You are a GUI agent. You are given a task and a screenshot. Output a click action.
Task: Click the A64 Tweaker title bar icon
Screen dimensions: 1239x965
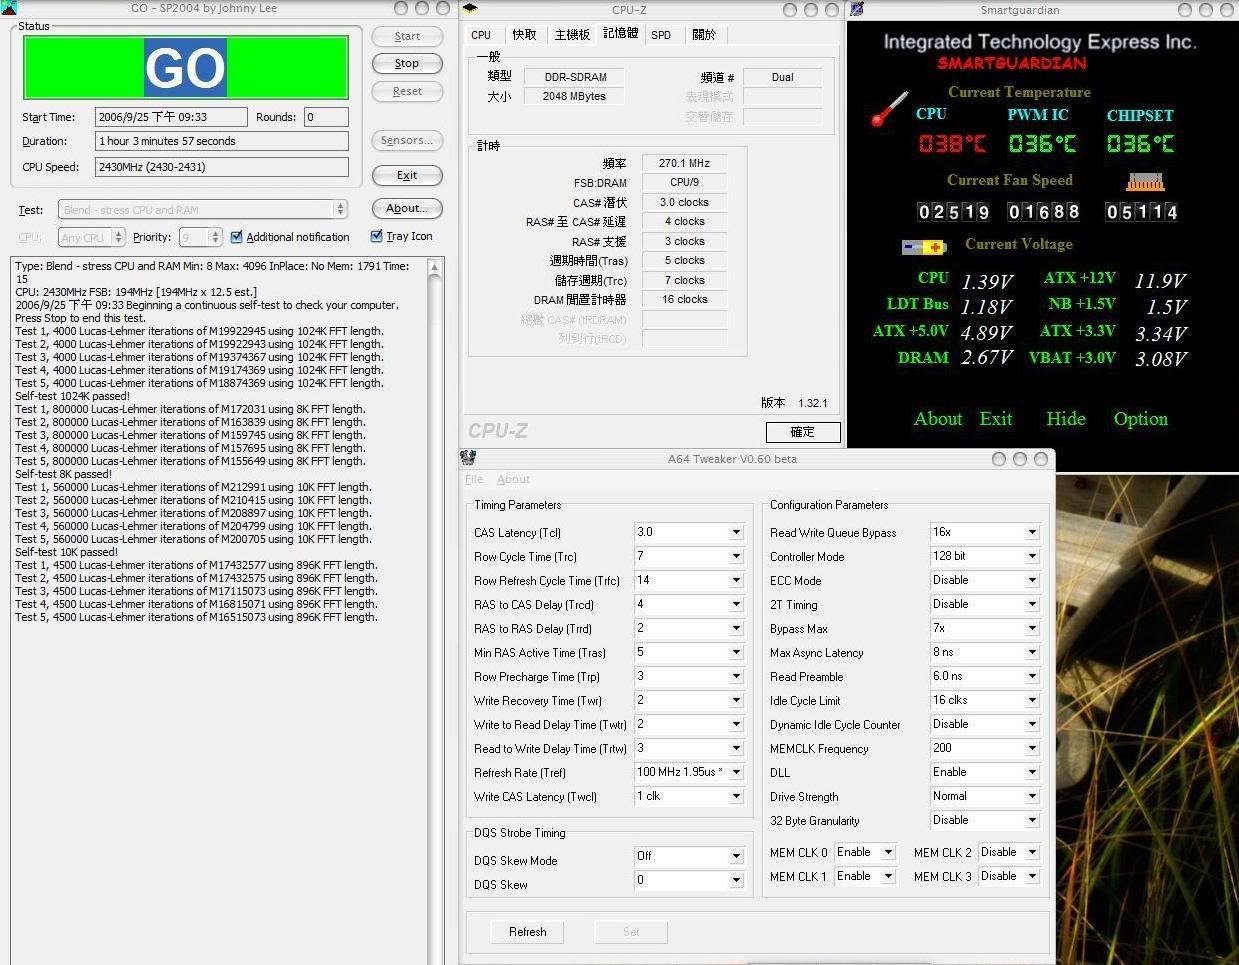pos(468,458)
